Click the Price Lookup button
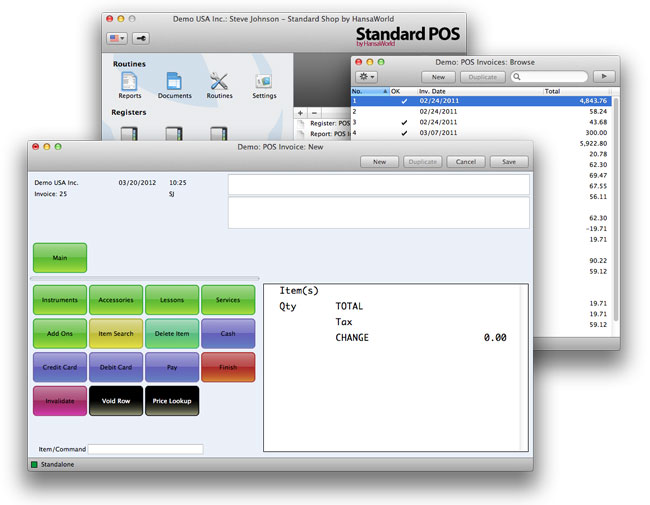Screen dimensions: 650x505 click(172, 401)
